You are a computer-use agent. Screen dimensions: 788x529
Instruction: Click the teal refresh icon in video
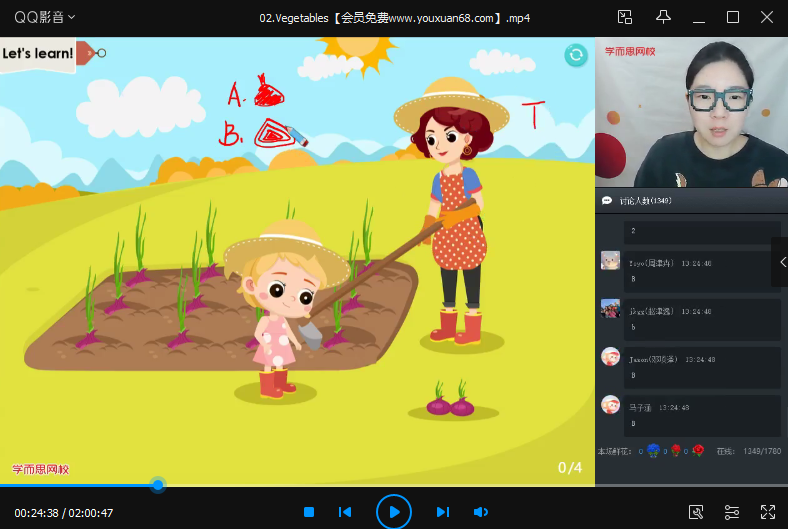[575, 55]
